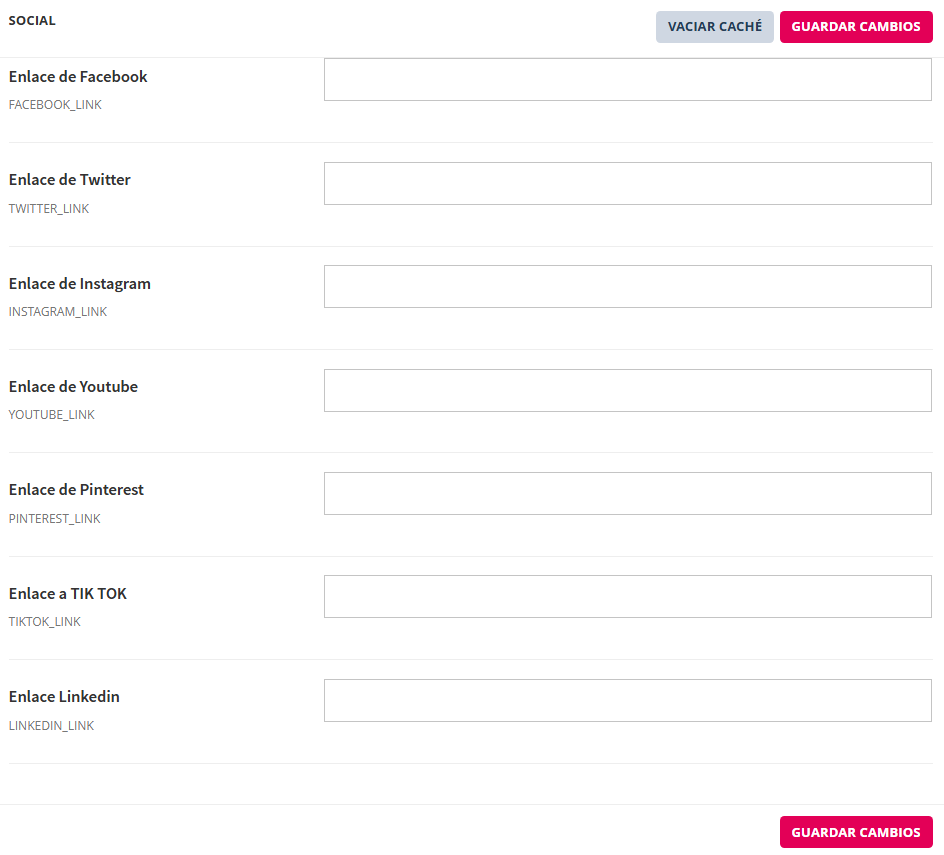Click the "Enlace a TIK TOK" label
Image resolution: width=944 pixels, height=855 pixels.
(68, 594)
